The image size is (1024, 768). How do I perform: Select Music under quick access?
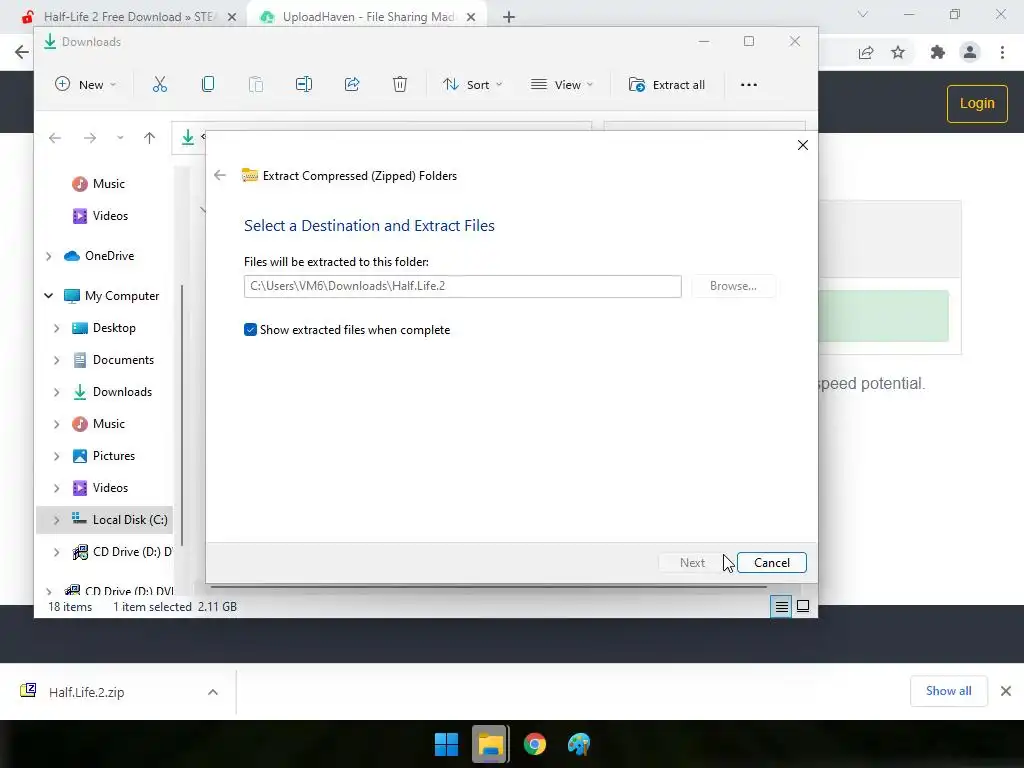coord(99,184)
